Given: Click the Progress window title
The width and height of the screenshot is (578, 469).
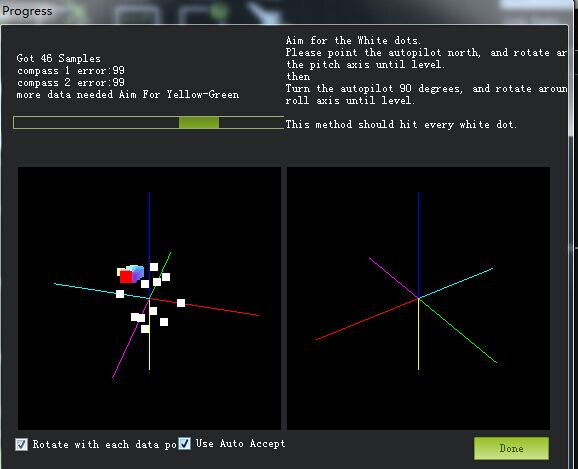Looking at the screenshot, I should (x=27, y=11).
